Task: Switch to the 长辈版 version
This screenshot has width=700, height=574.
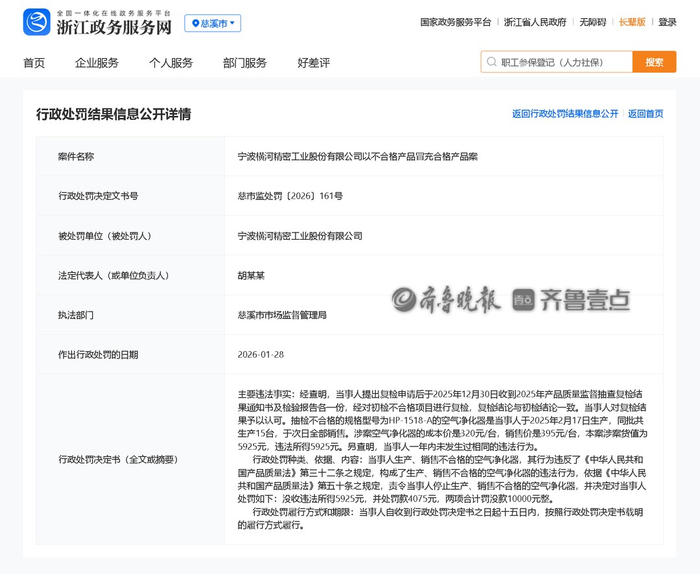Action: click(632, 22)
